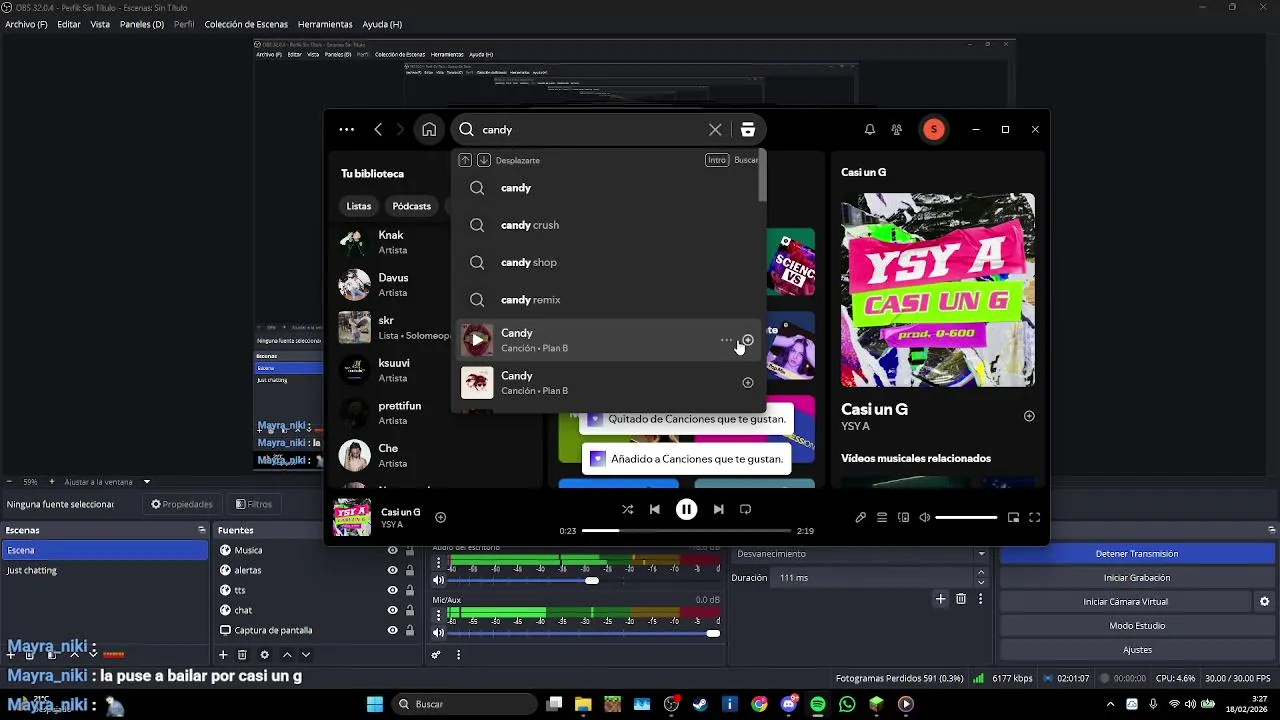Click Iniciar Grabación

point(1137,578)
